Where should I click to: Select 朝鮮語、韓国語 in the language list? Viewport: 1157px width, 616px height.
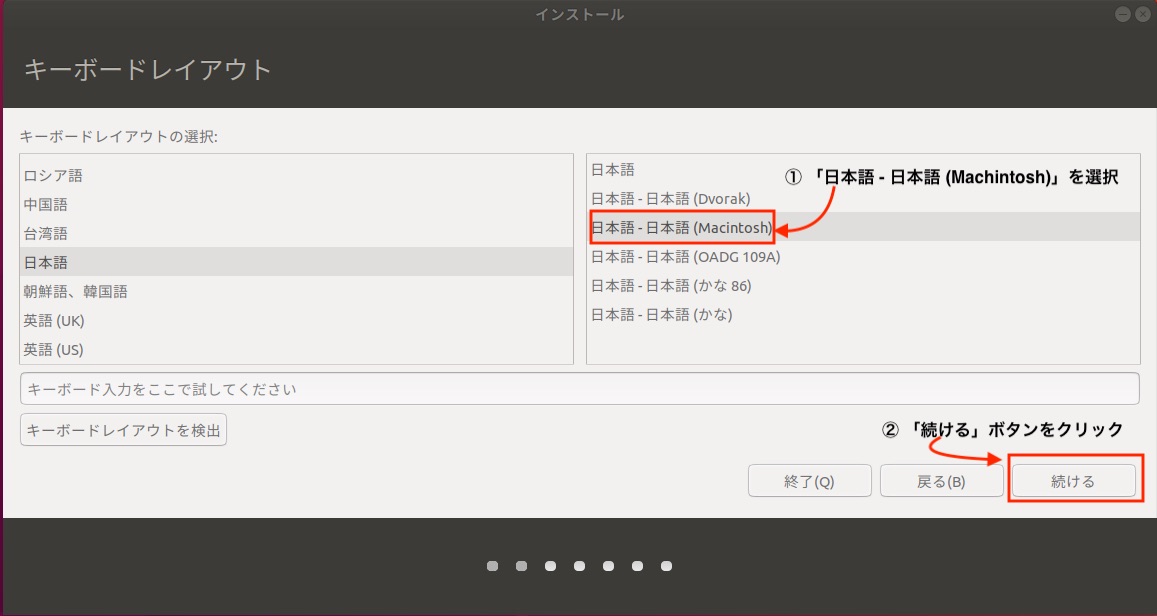pyautogui.click(x=297, y=291)
